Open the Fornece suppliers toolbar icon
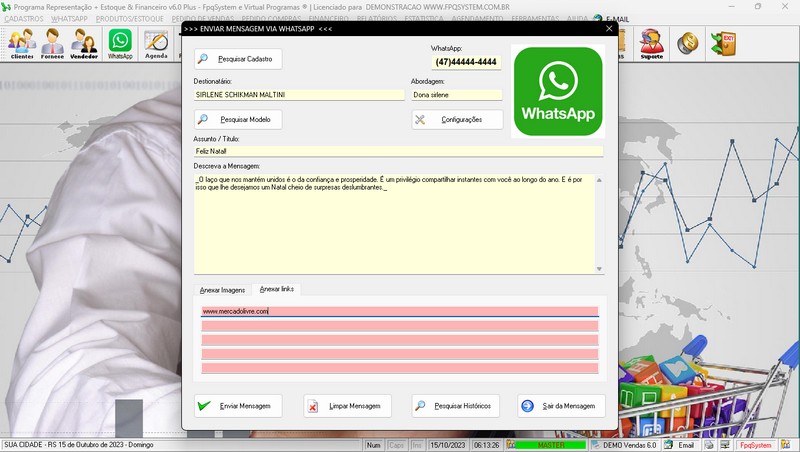 (x=52, y=44)
